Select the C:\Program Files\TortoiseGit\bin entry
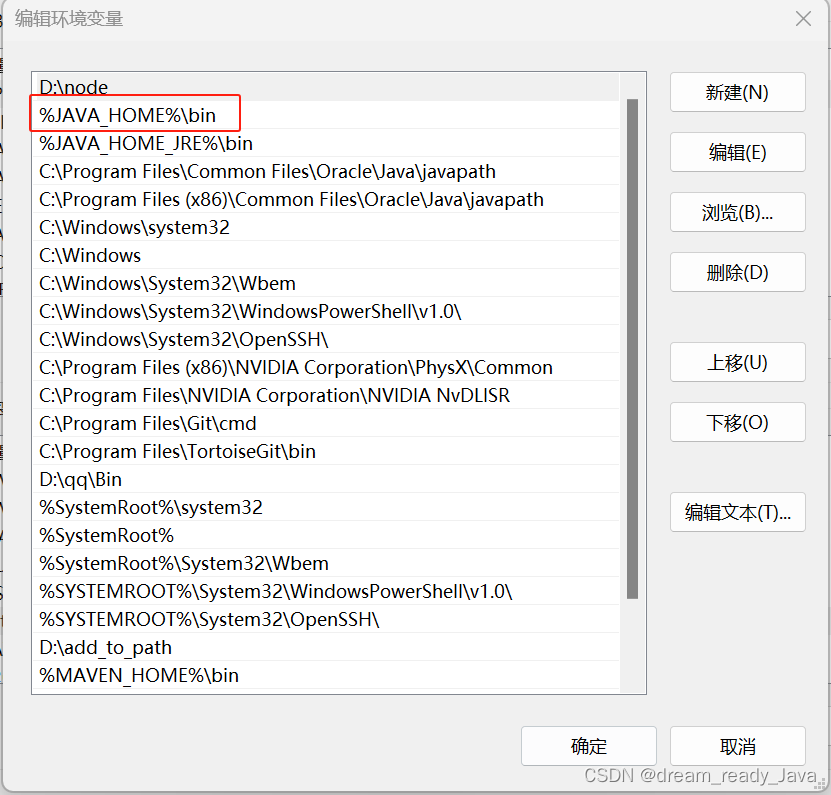 [x=176, y=451]
